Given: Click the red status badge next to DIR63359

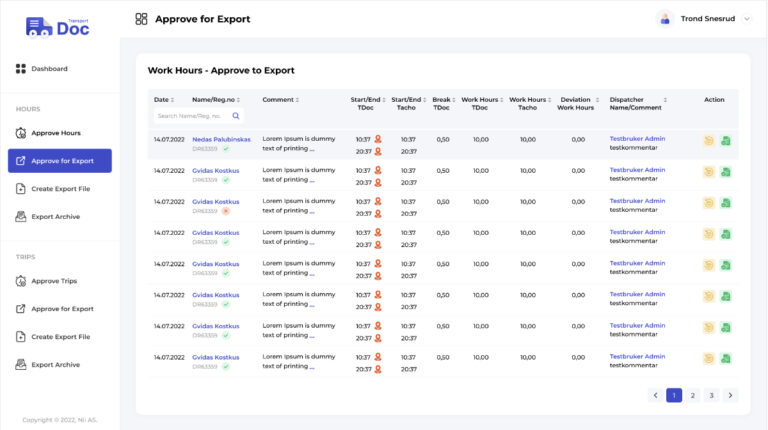Looking at the screenshot, I should pos(226,211).
